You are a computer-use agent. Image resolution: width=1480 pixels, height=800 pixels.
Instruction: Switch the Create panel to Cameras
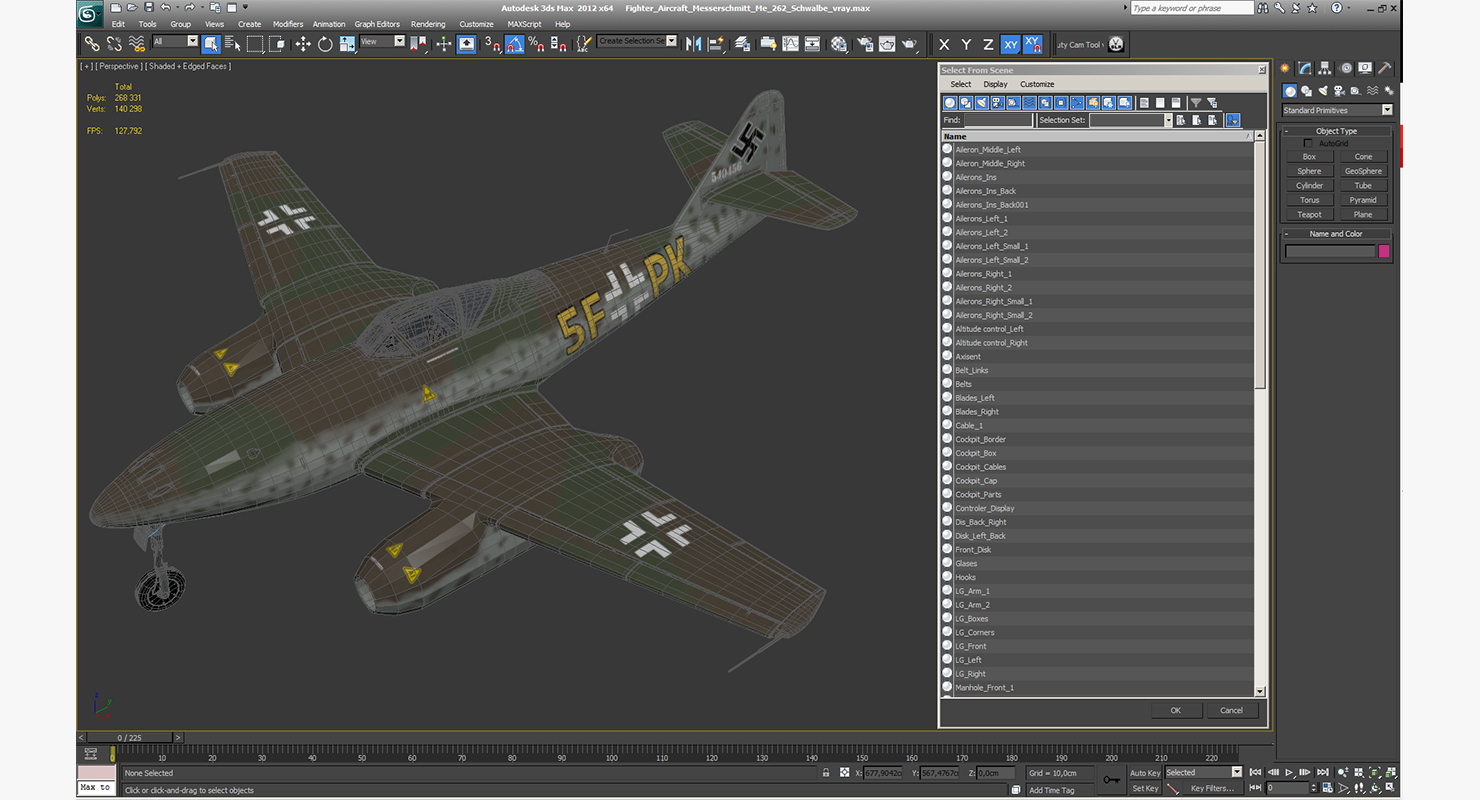1339,91
